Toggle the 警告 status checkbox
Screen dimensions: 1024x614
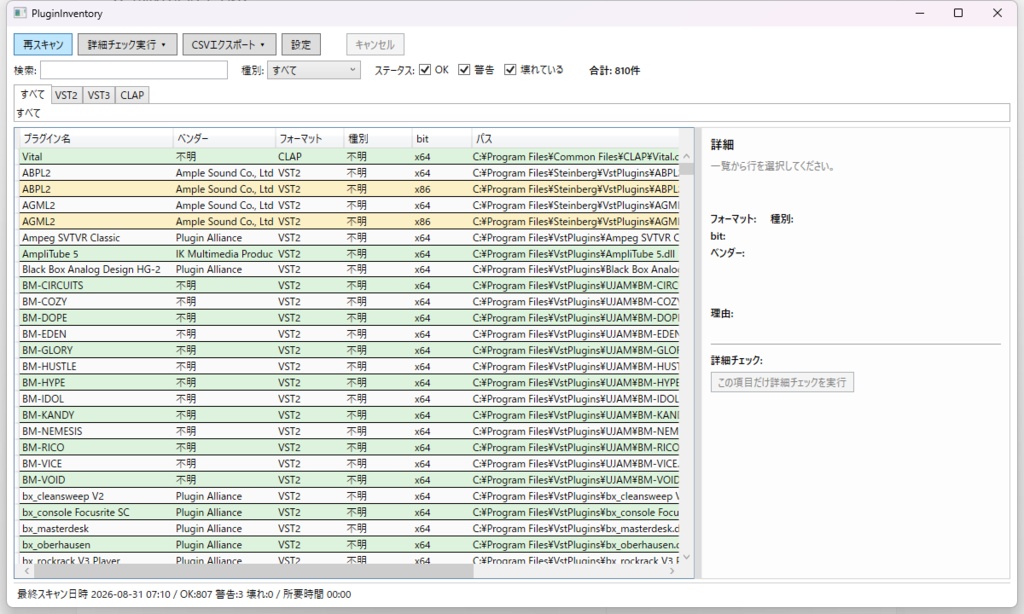(x=464, y=70)
